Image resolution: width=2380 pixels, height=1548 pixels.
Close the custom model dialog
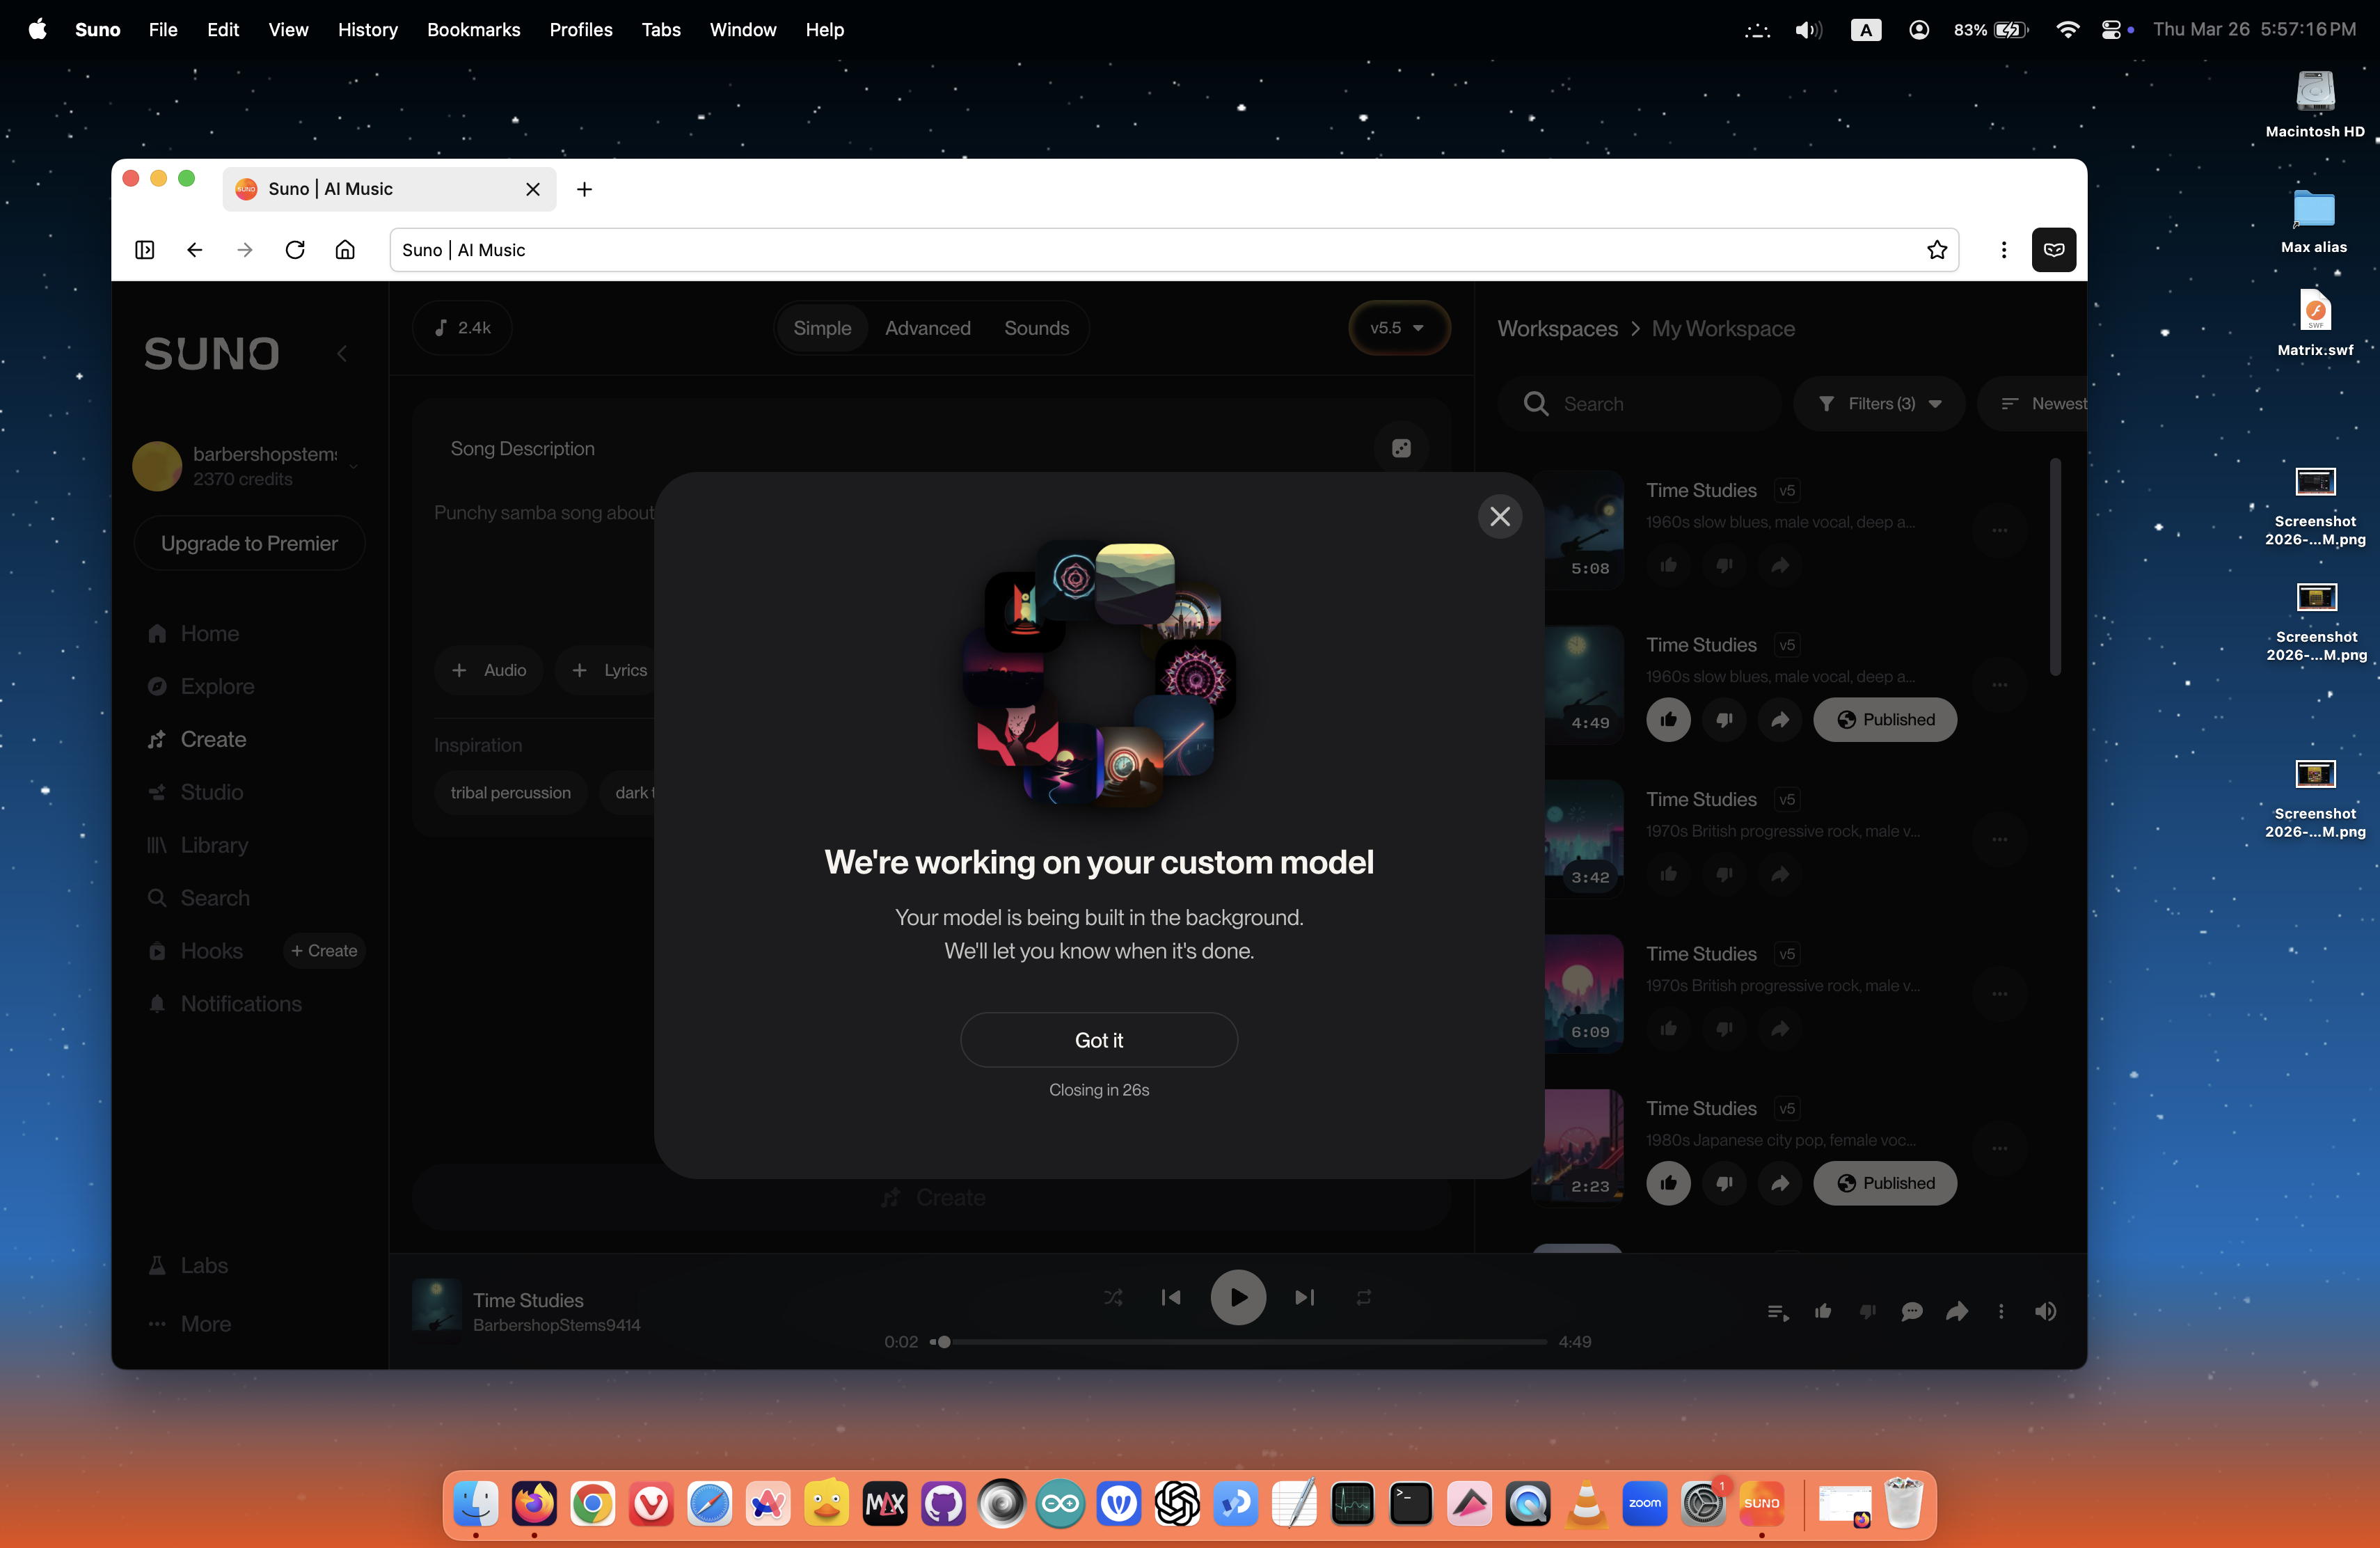(1499, 516)
